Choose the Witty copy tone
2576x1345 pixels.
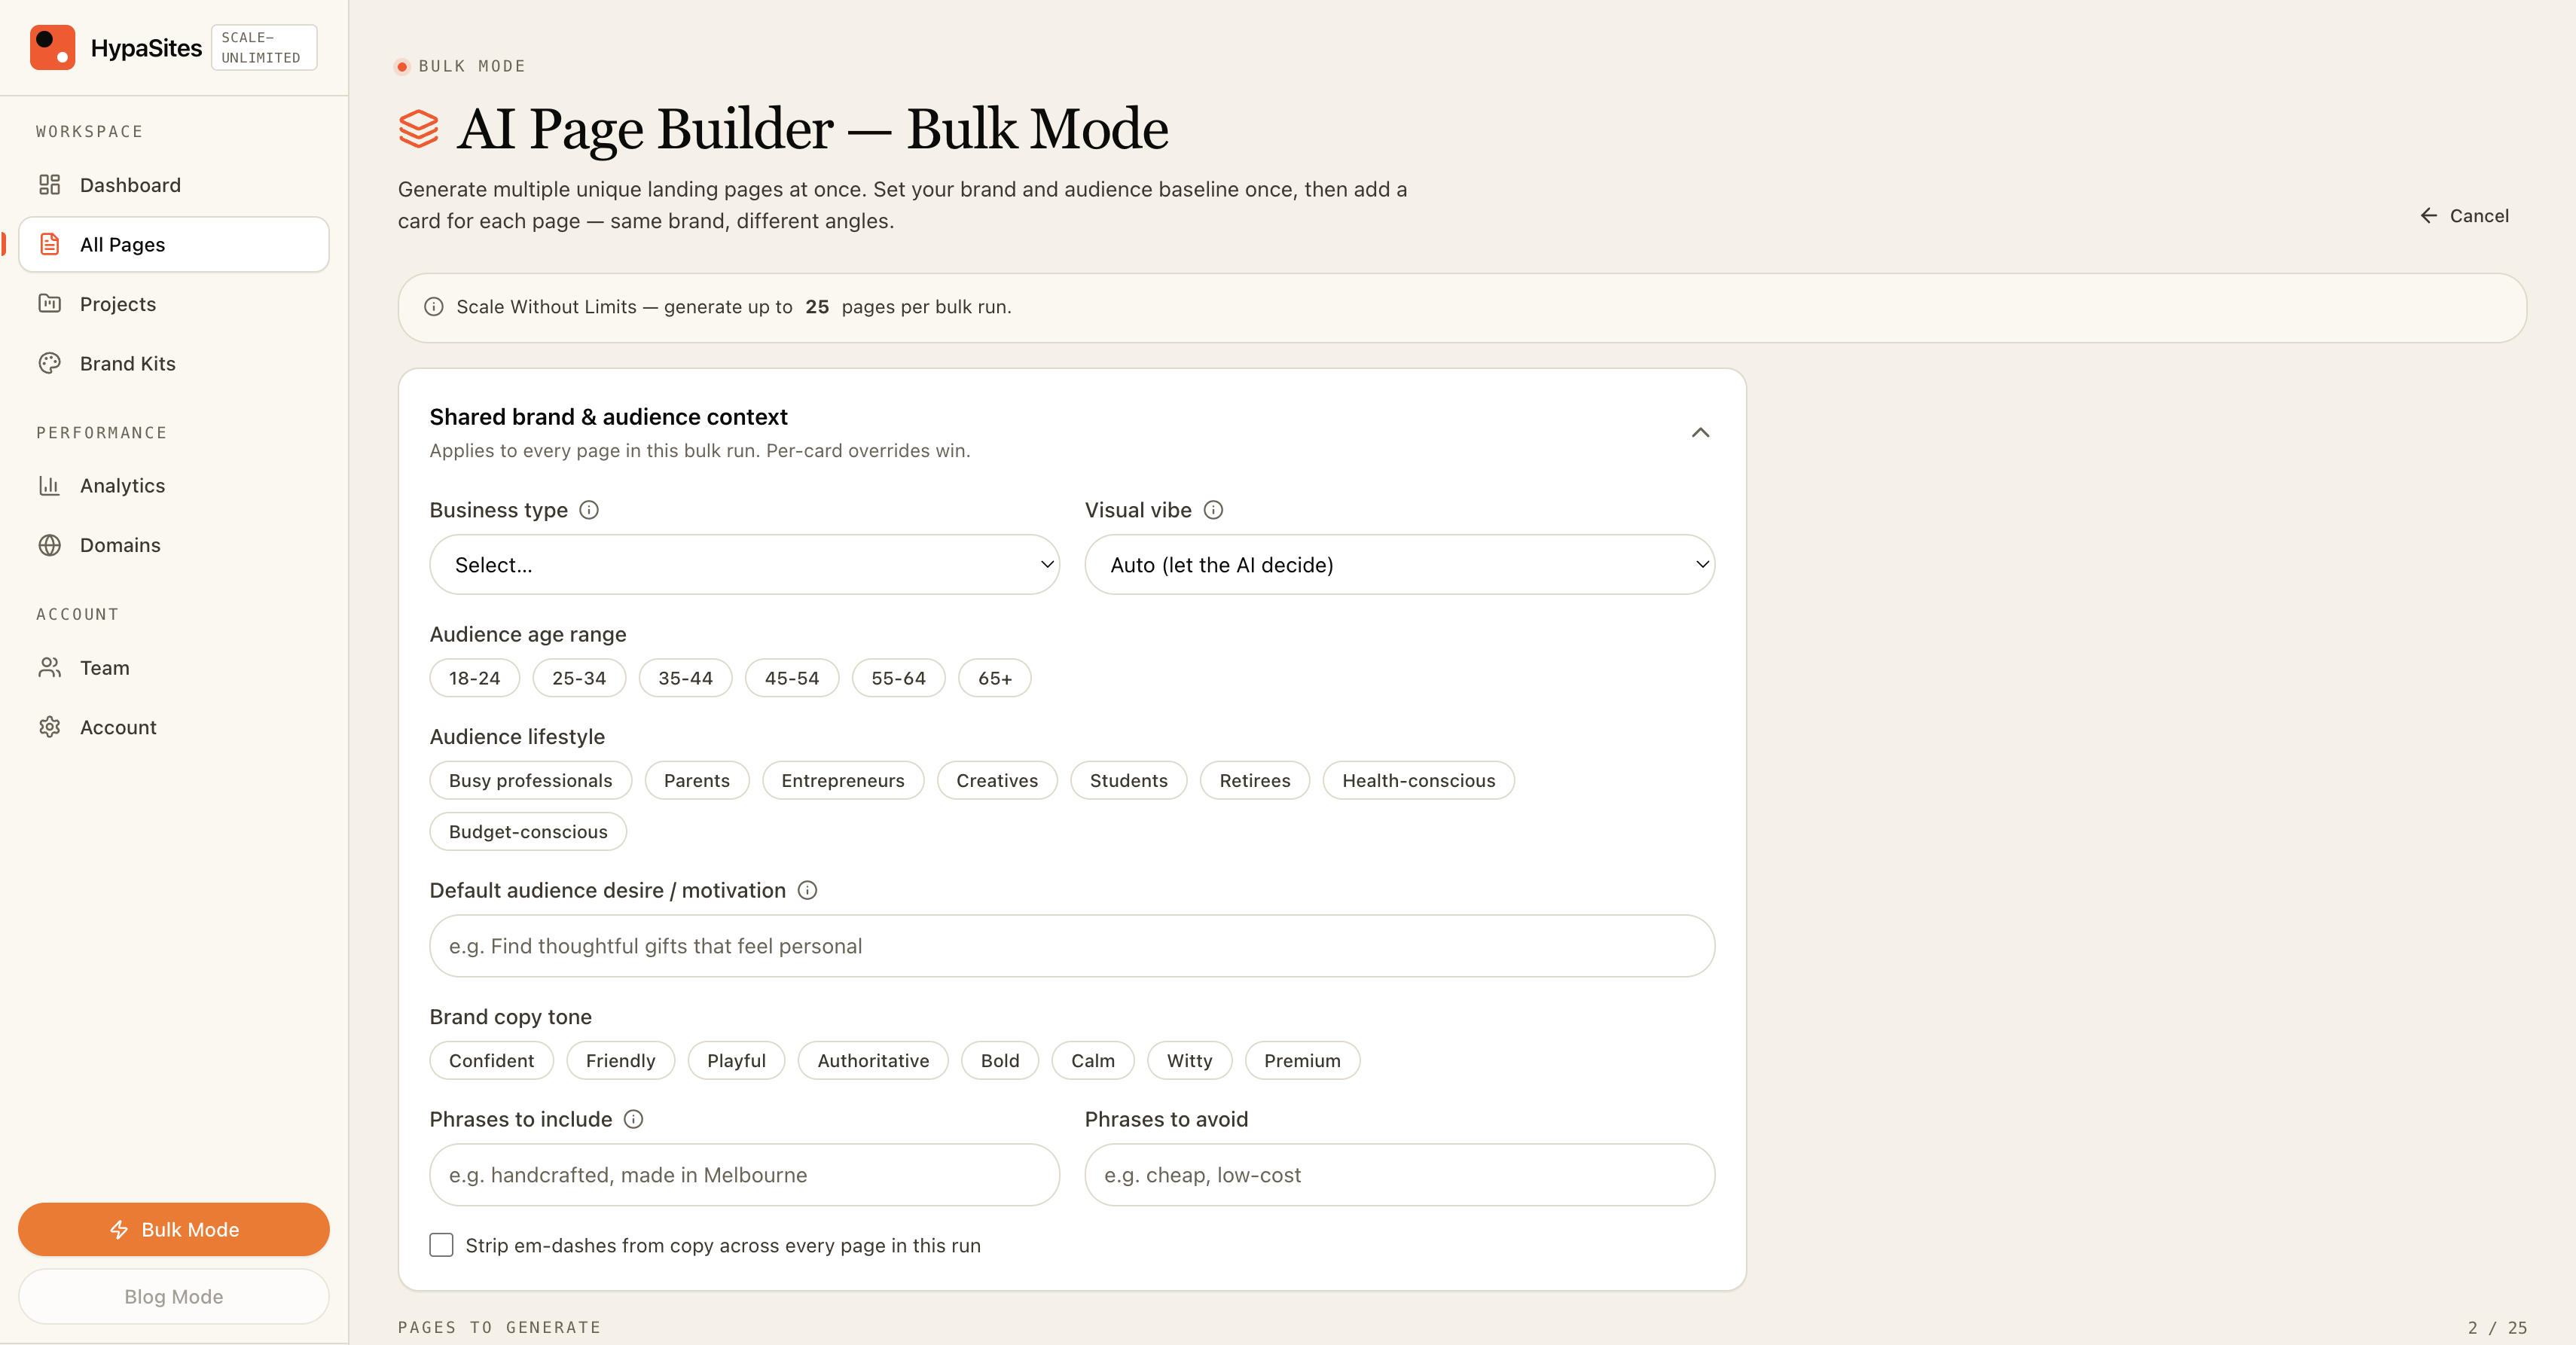click(x=1189, y=1060)
